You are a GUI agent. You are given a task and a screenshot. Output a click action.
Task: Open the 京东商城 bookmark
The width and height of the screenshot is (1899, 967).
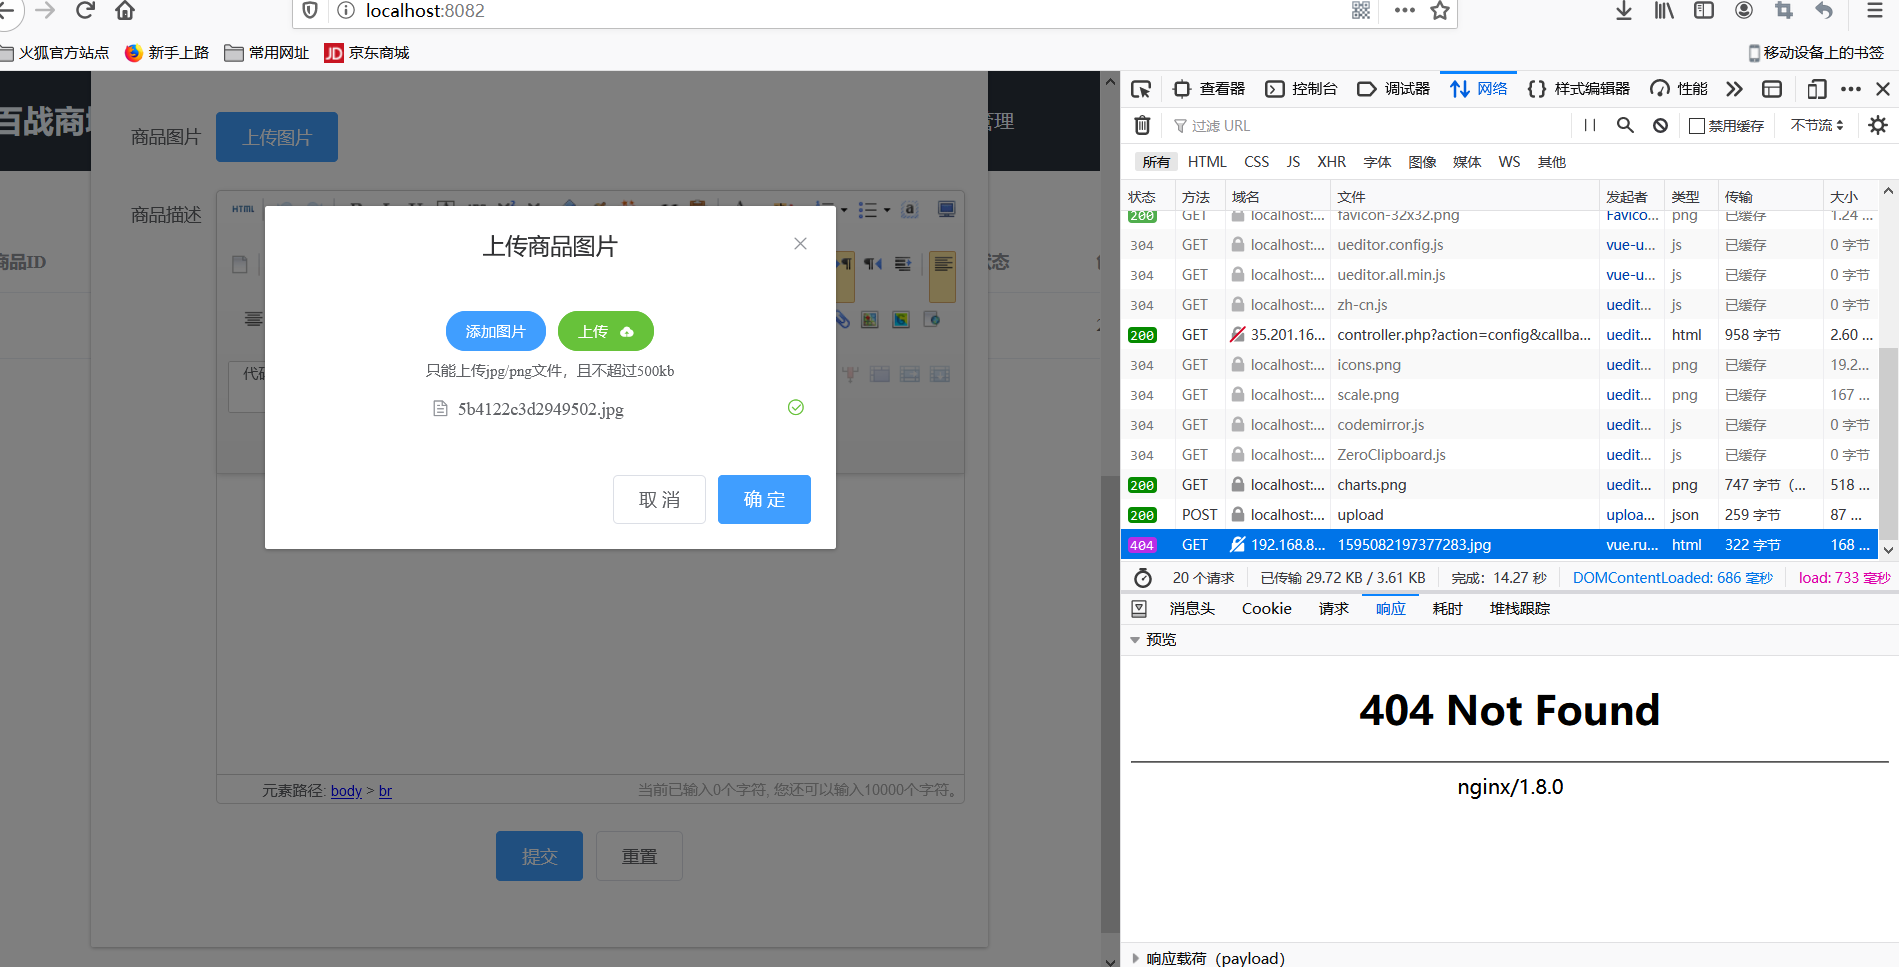(367, 53)
